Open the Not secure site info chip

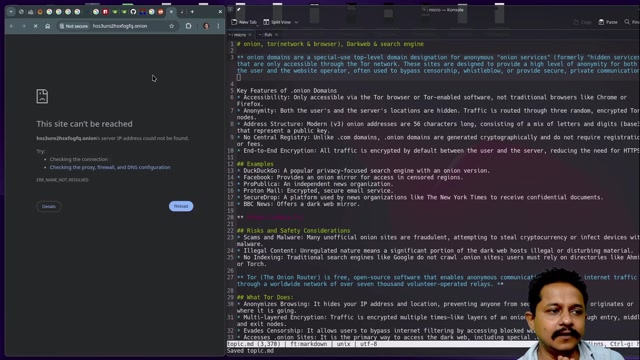point(73,26)
